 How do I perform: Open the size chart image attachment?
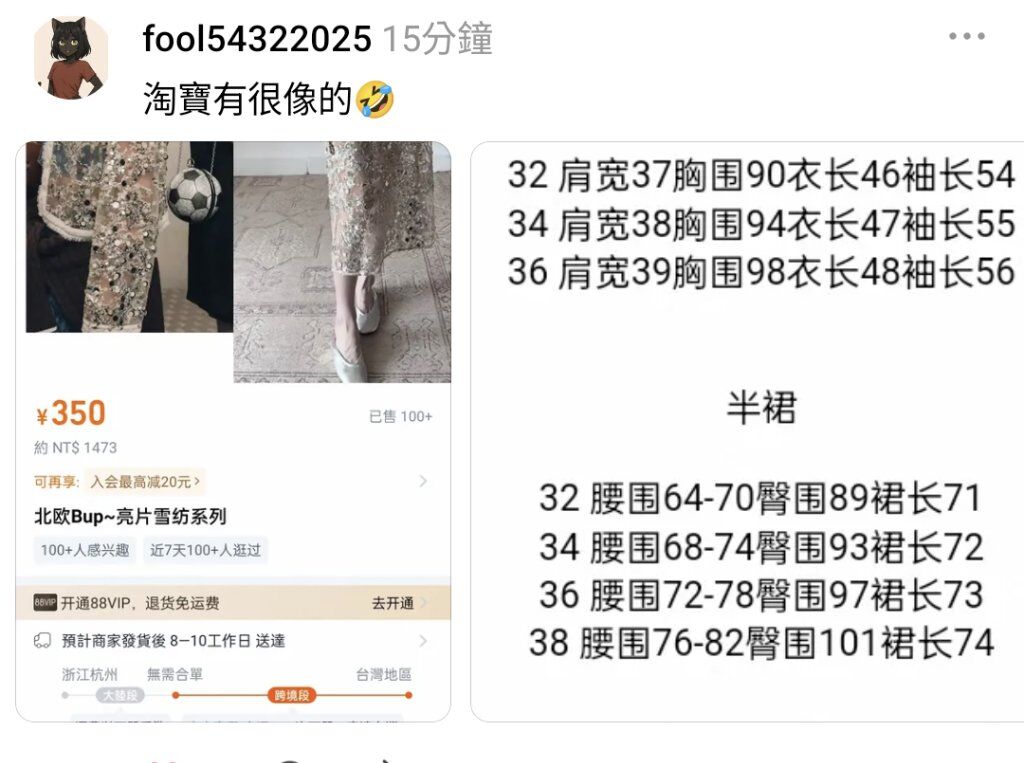click(x=747, y=431)
